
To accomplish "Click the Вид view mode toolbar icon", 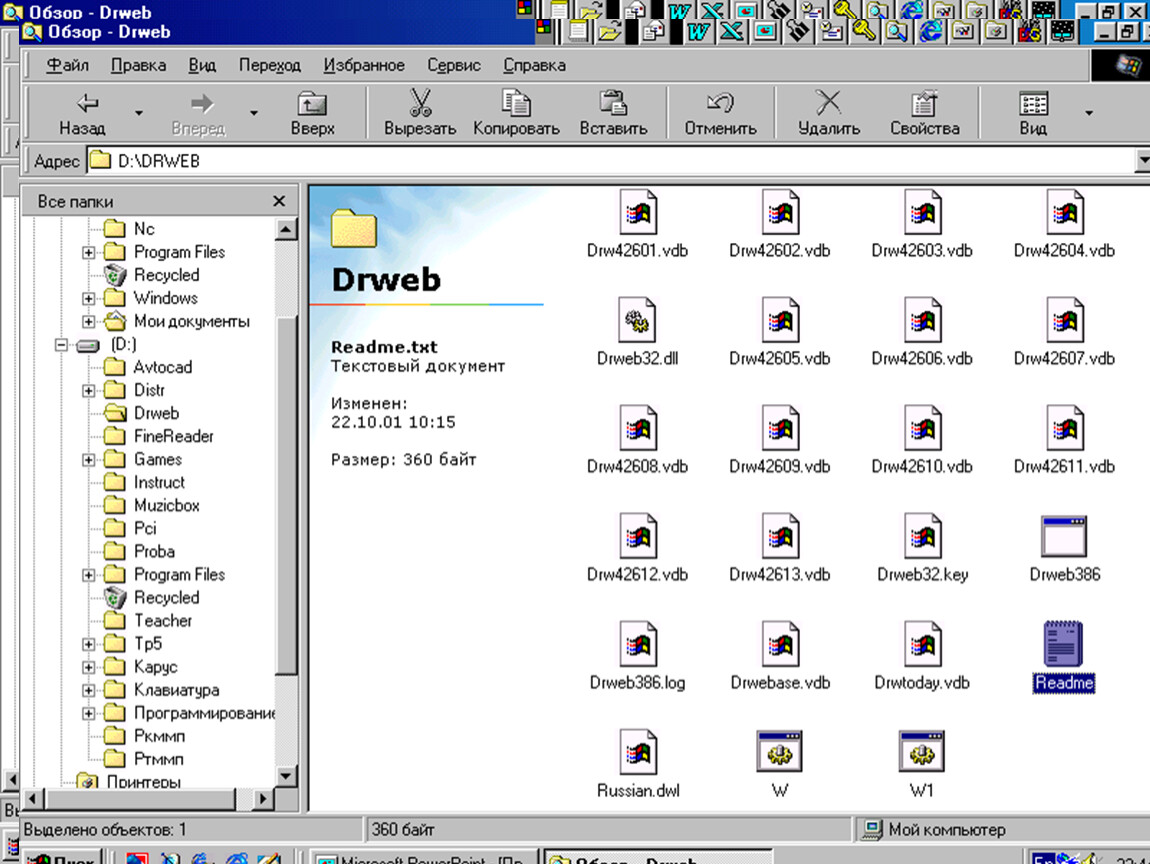I will (x=1033, y=113).
